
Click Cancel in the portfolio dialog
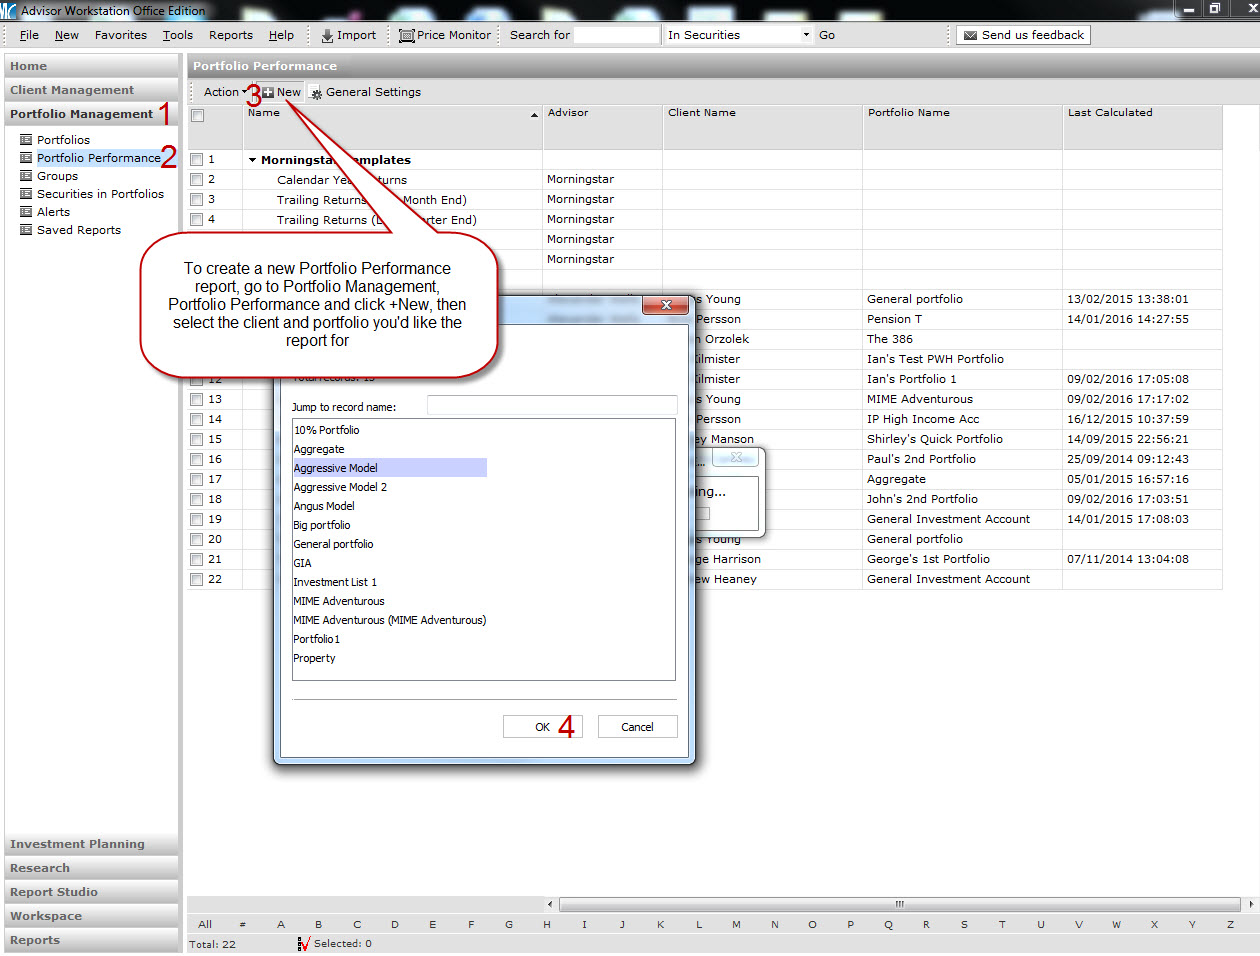pos(637,727)
